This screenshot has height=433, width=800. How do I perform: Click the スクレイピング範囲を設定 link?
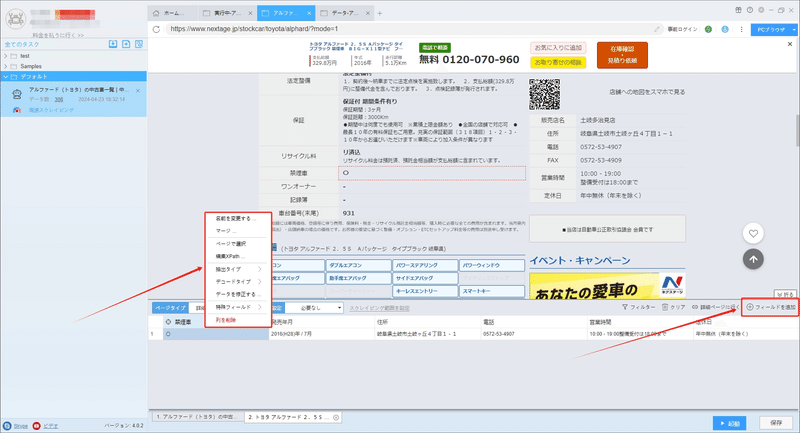point(380,308)
